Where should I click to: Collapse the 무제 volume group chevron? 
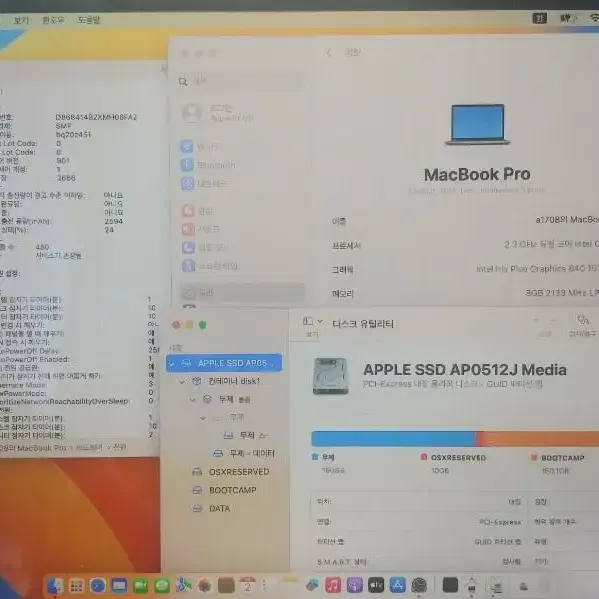coord(193,400)
